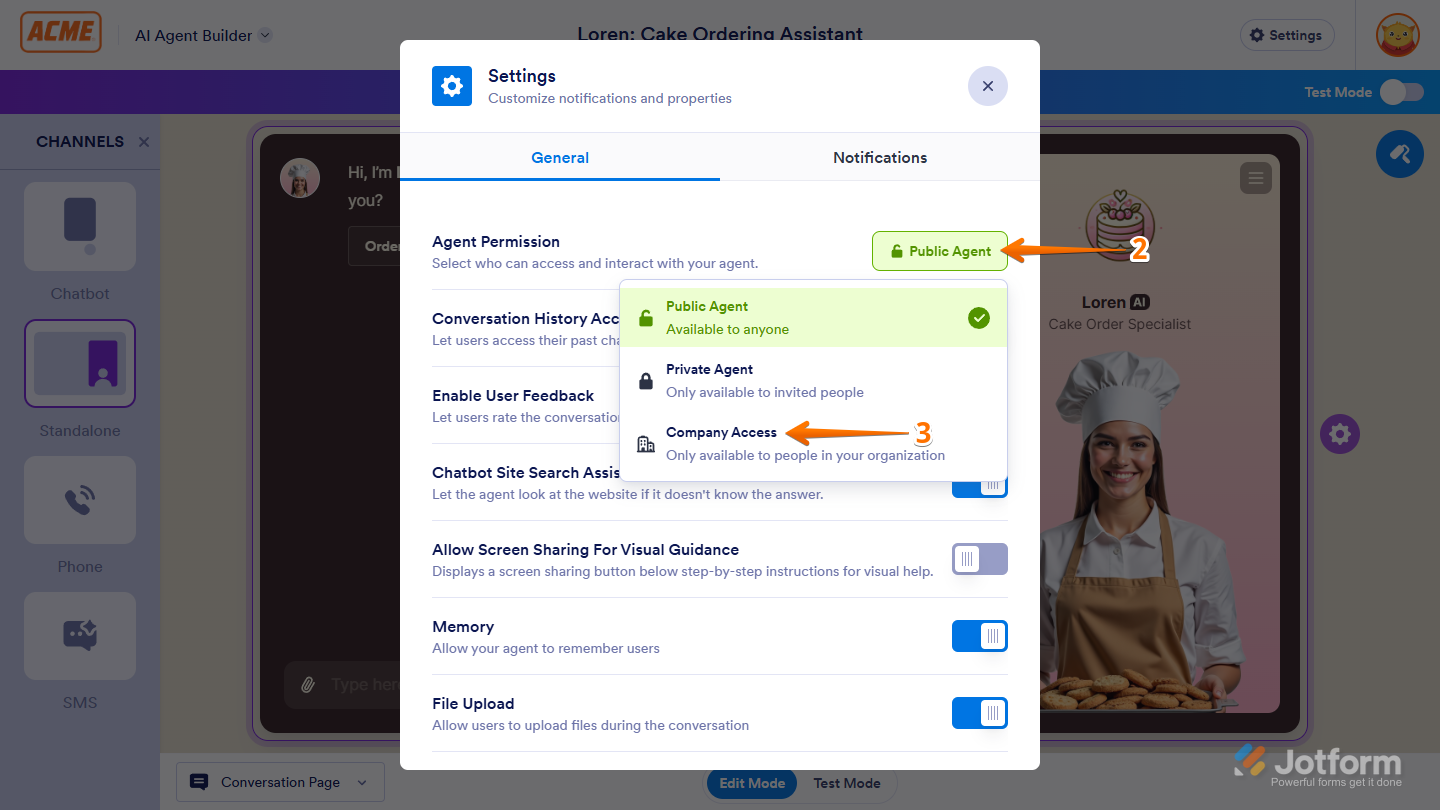Click the building icon for Company Access

click(x=646, y=444)
